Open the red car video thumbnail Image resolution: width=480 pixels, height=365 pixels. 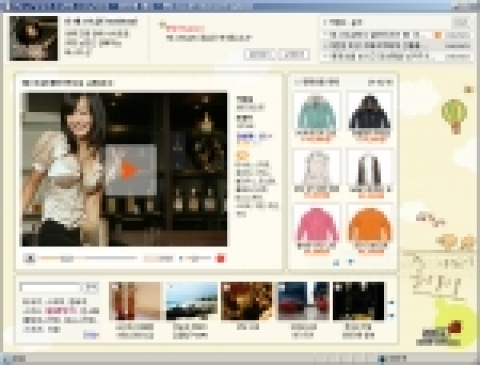(x=304, y=301)
